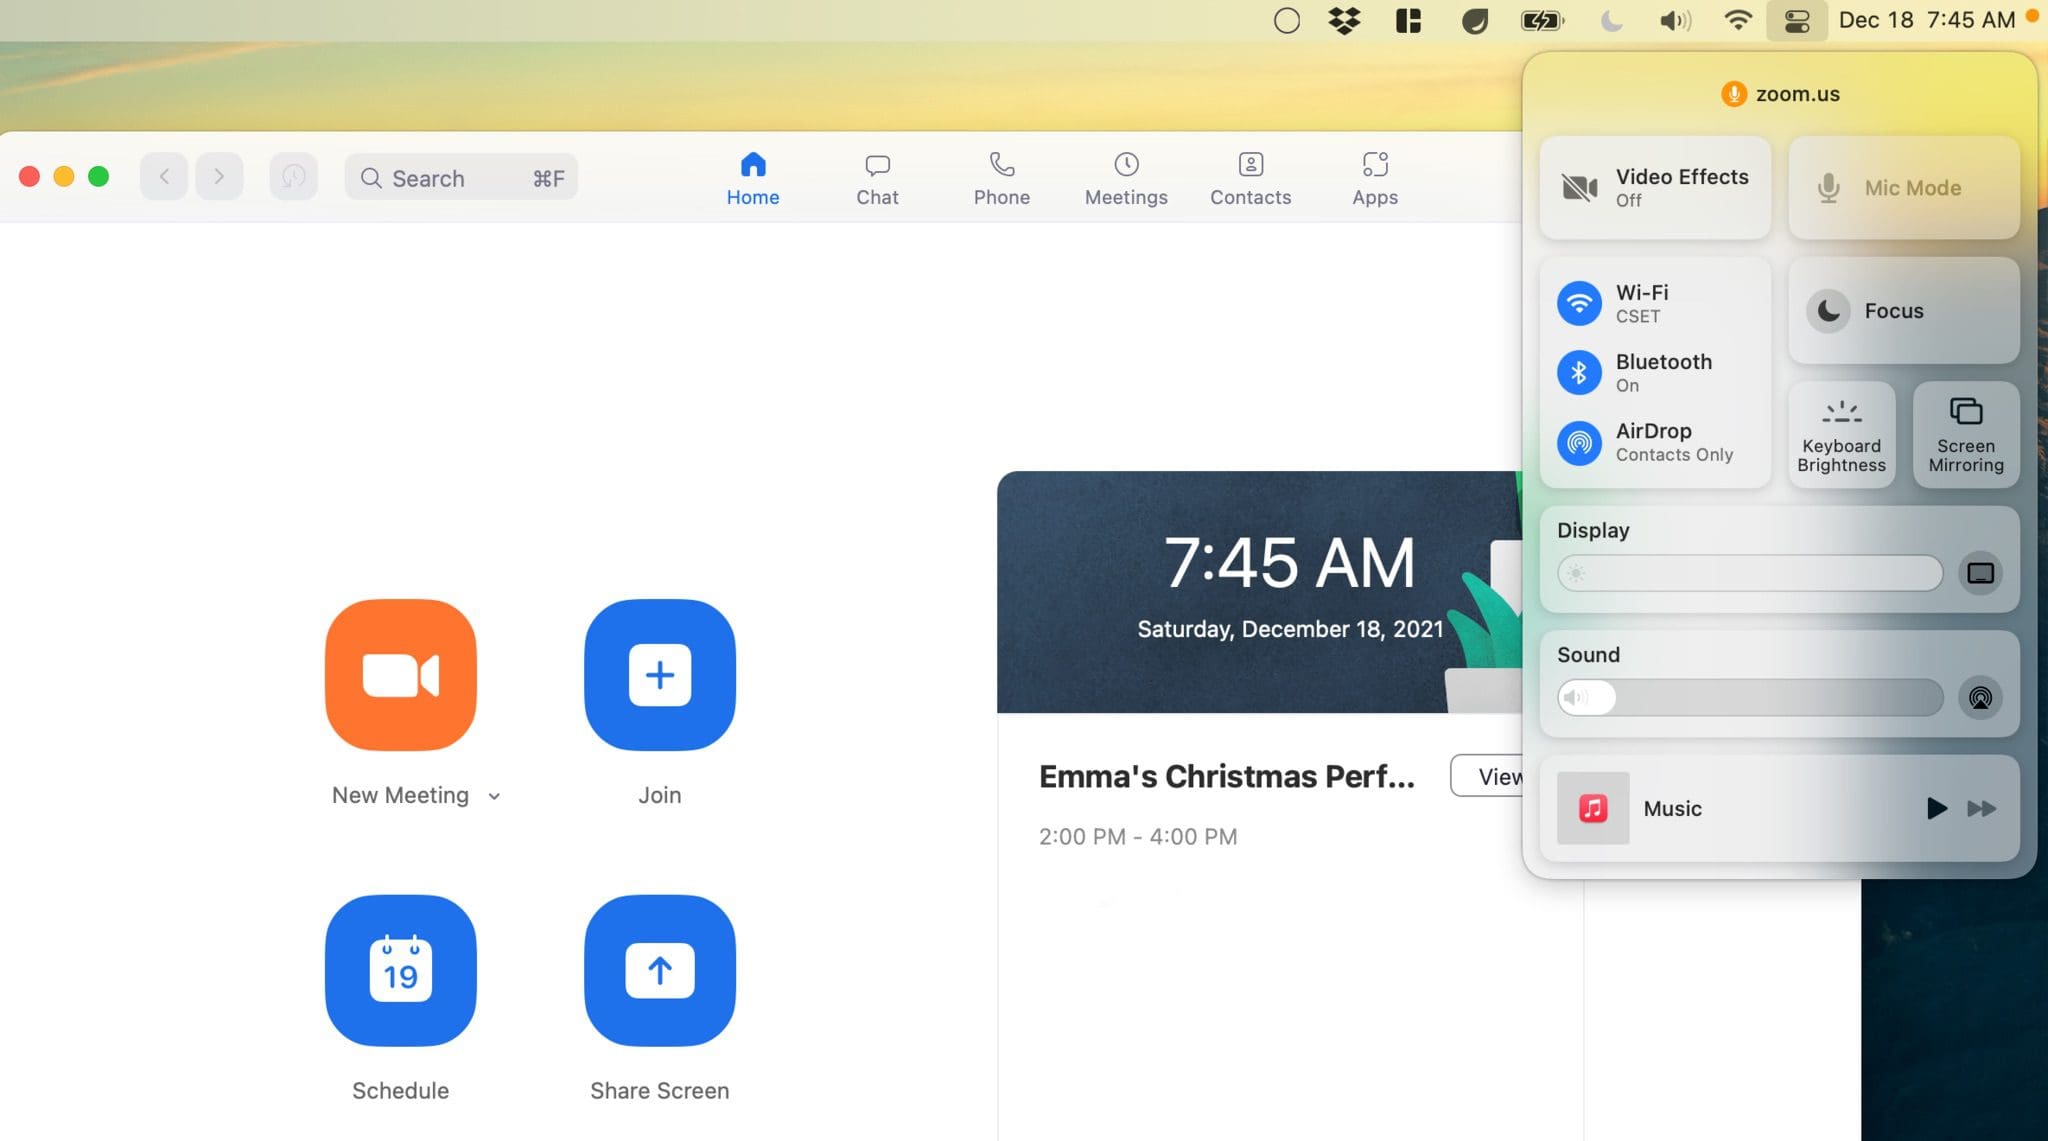Open the Share Screen option

tap(658, 969)
